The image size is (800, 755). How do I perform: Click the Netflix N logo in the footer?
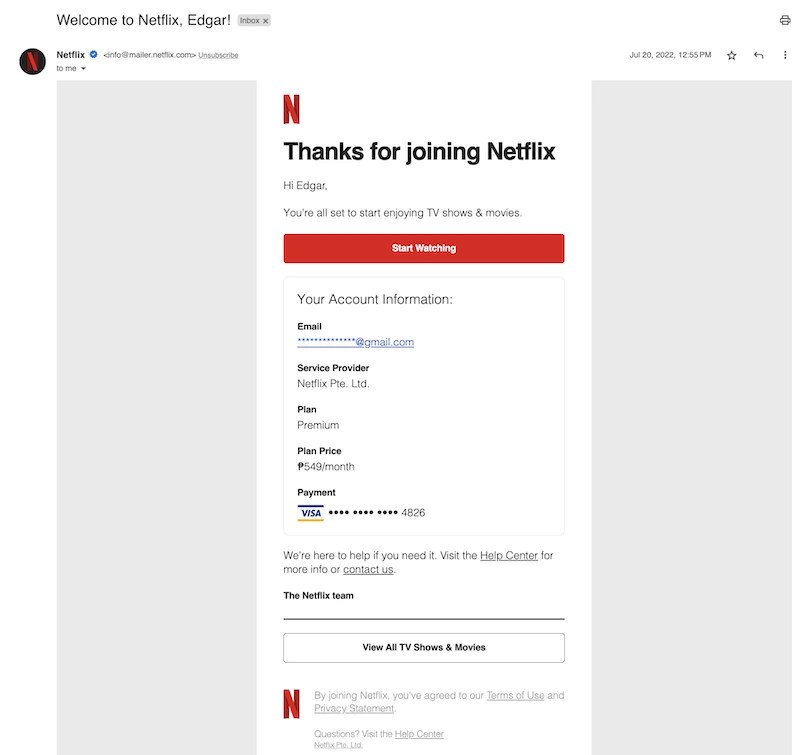(291, 703)
